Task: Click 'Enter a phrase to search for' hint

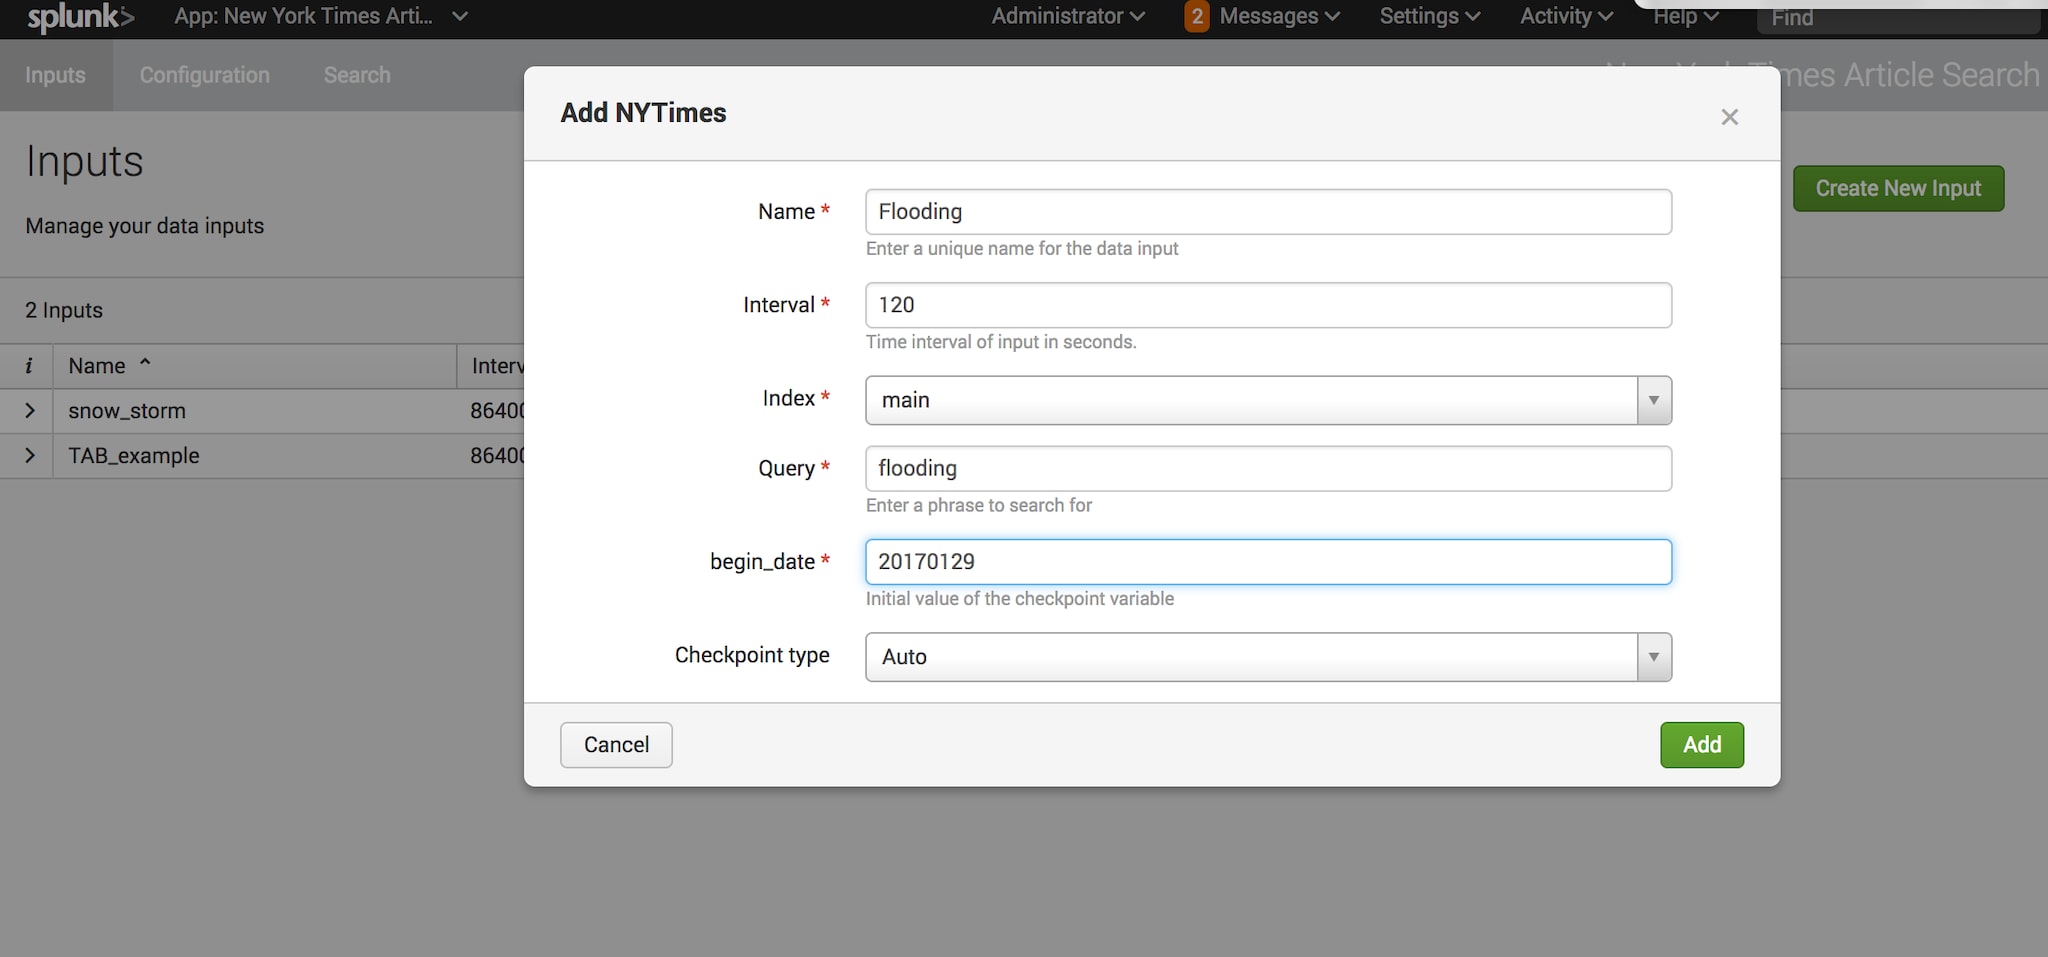Action: click(x=979, y=505)
